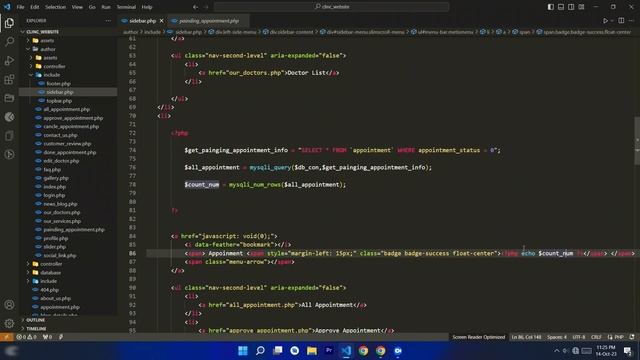Expand the database folder

pyautogui.click(x=51, y=272)
